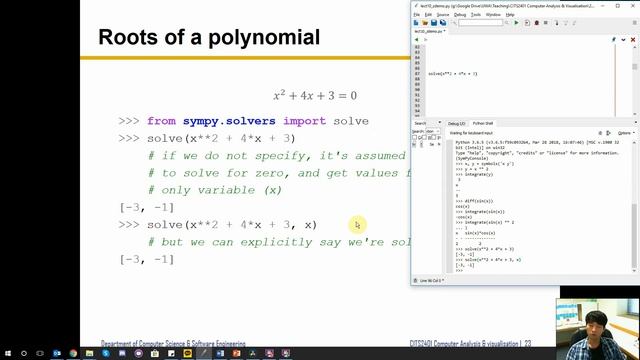Click the green Run debug arrow

(516, 23)
